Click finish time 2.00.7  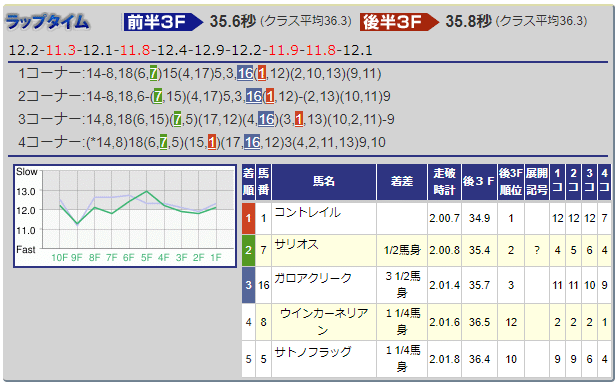[444, 218]
